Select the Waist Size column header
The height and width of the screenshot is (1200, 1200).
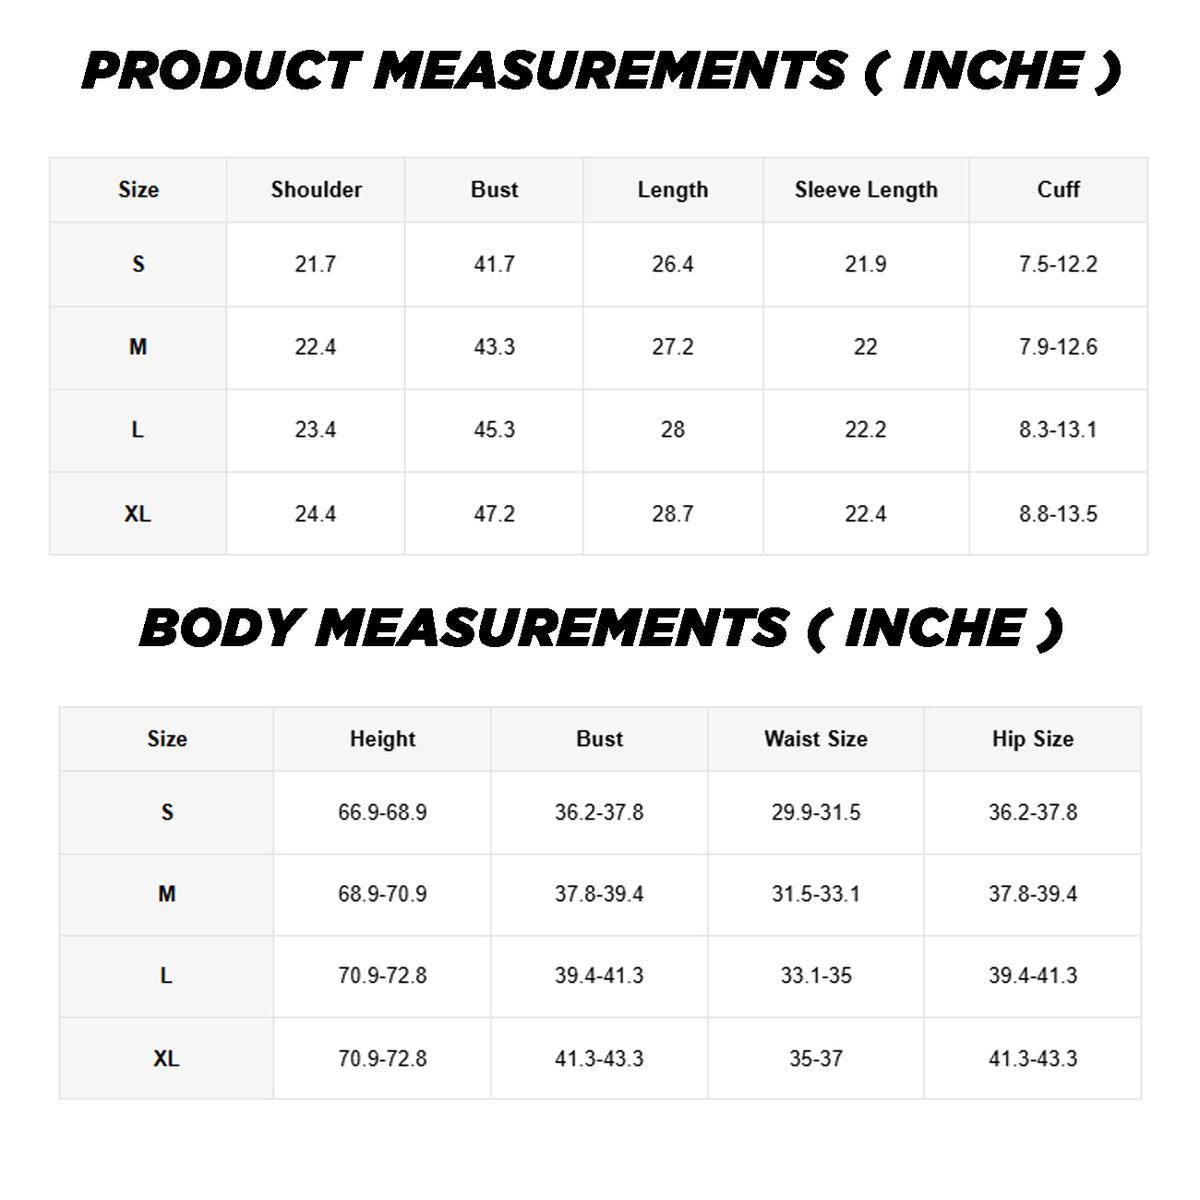[x=816, y=739]
